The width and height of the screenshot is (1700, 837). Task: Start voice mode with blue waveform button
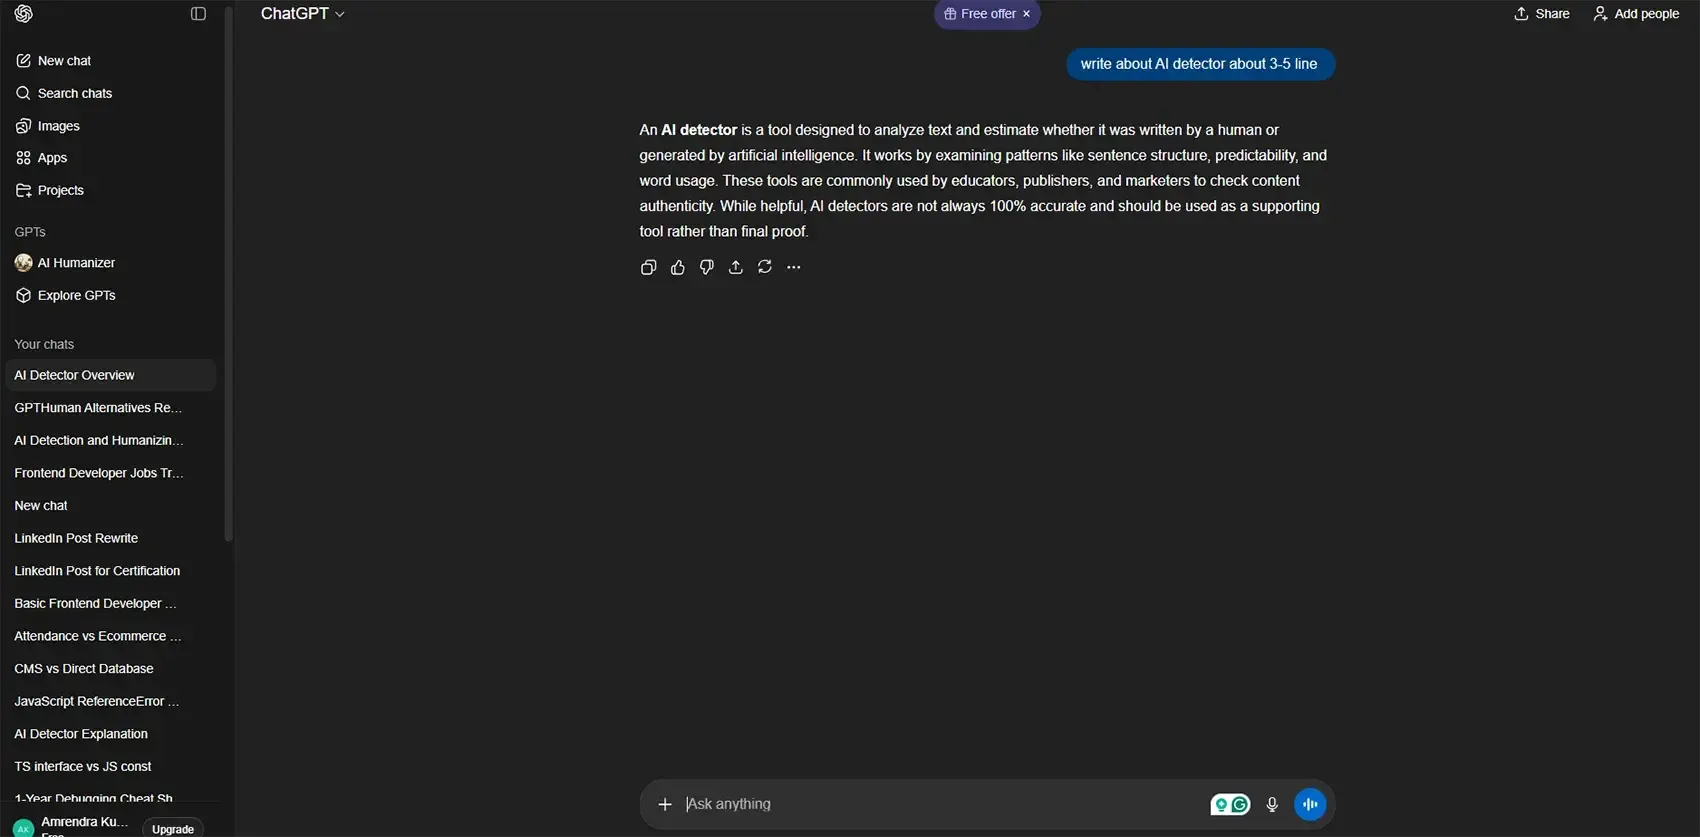(1310, 804)
